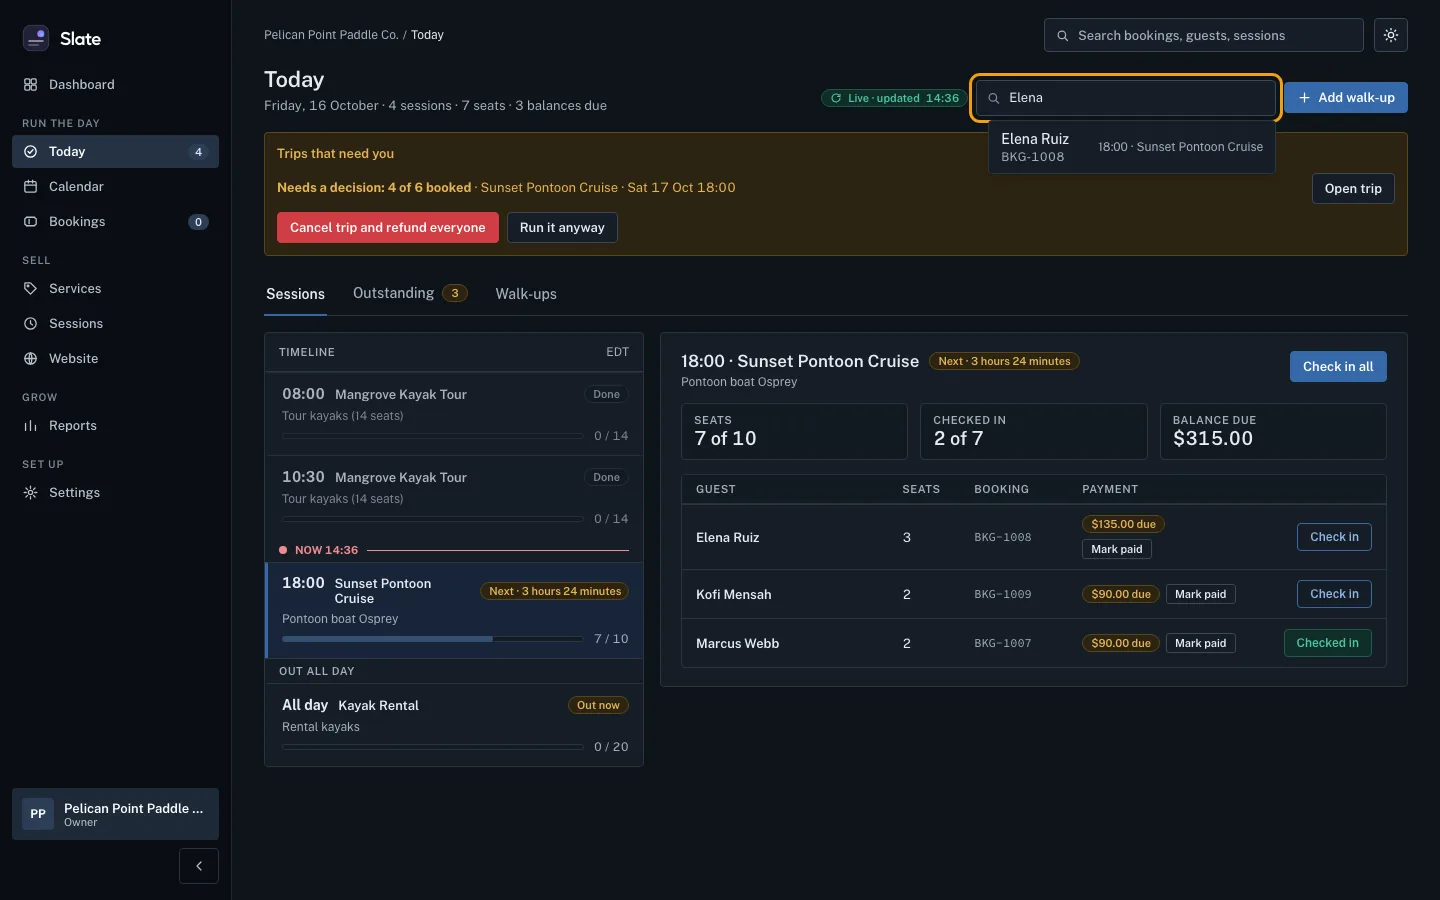Open Sessions in the sidebar
The width and height of the screenshot is (1440, 900).
point(115,324)
